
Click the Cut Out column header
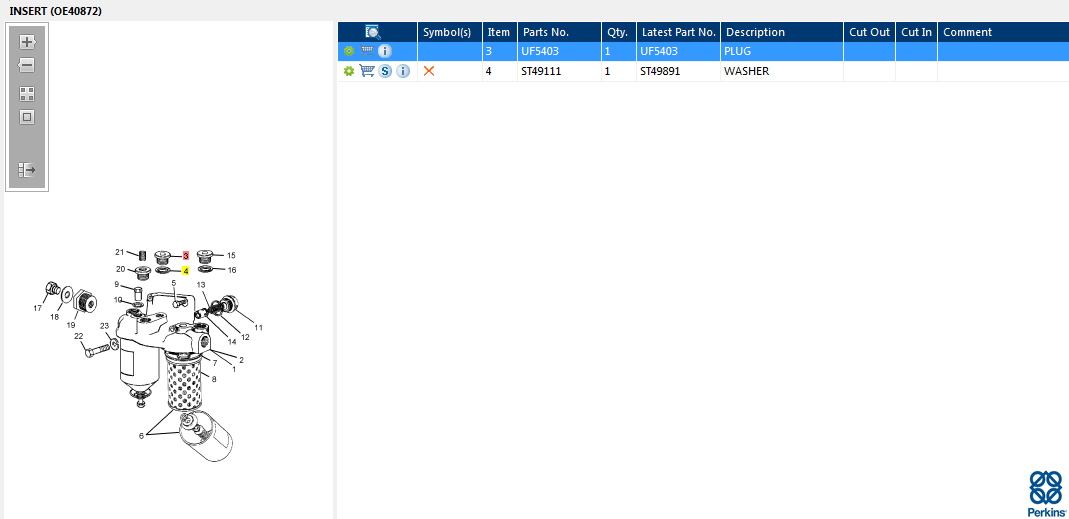point(869,32)
